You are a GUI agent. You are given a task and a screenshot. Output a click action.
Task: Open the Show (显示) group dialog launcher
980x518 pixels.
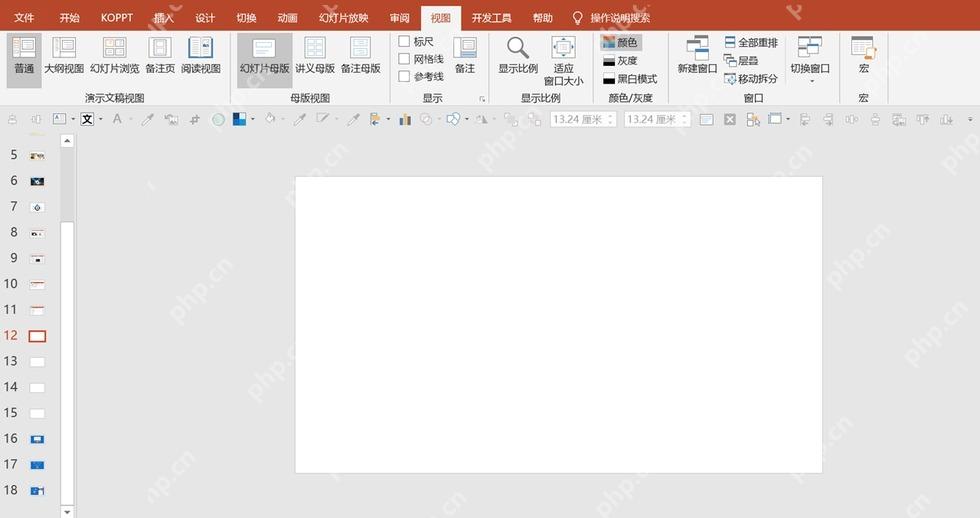482,99
